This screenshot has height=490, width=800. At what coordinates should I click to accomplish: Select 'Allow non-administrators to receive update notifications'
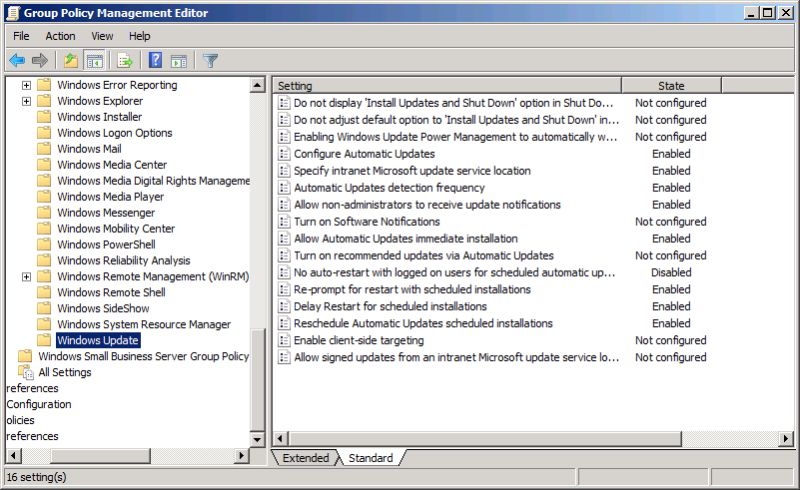pyautogui.click(x=427, y=205)
